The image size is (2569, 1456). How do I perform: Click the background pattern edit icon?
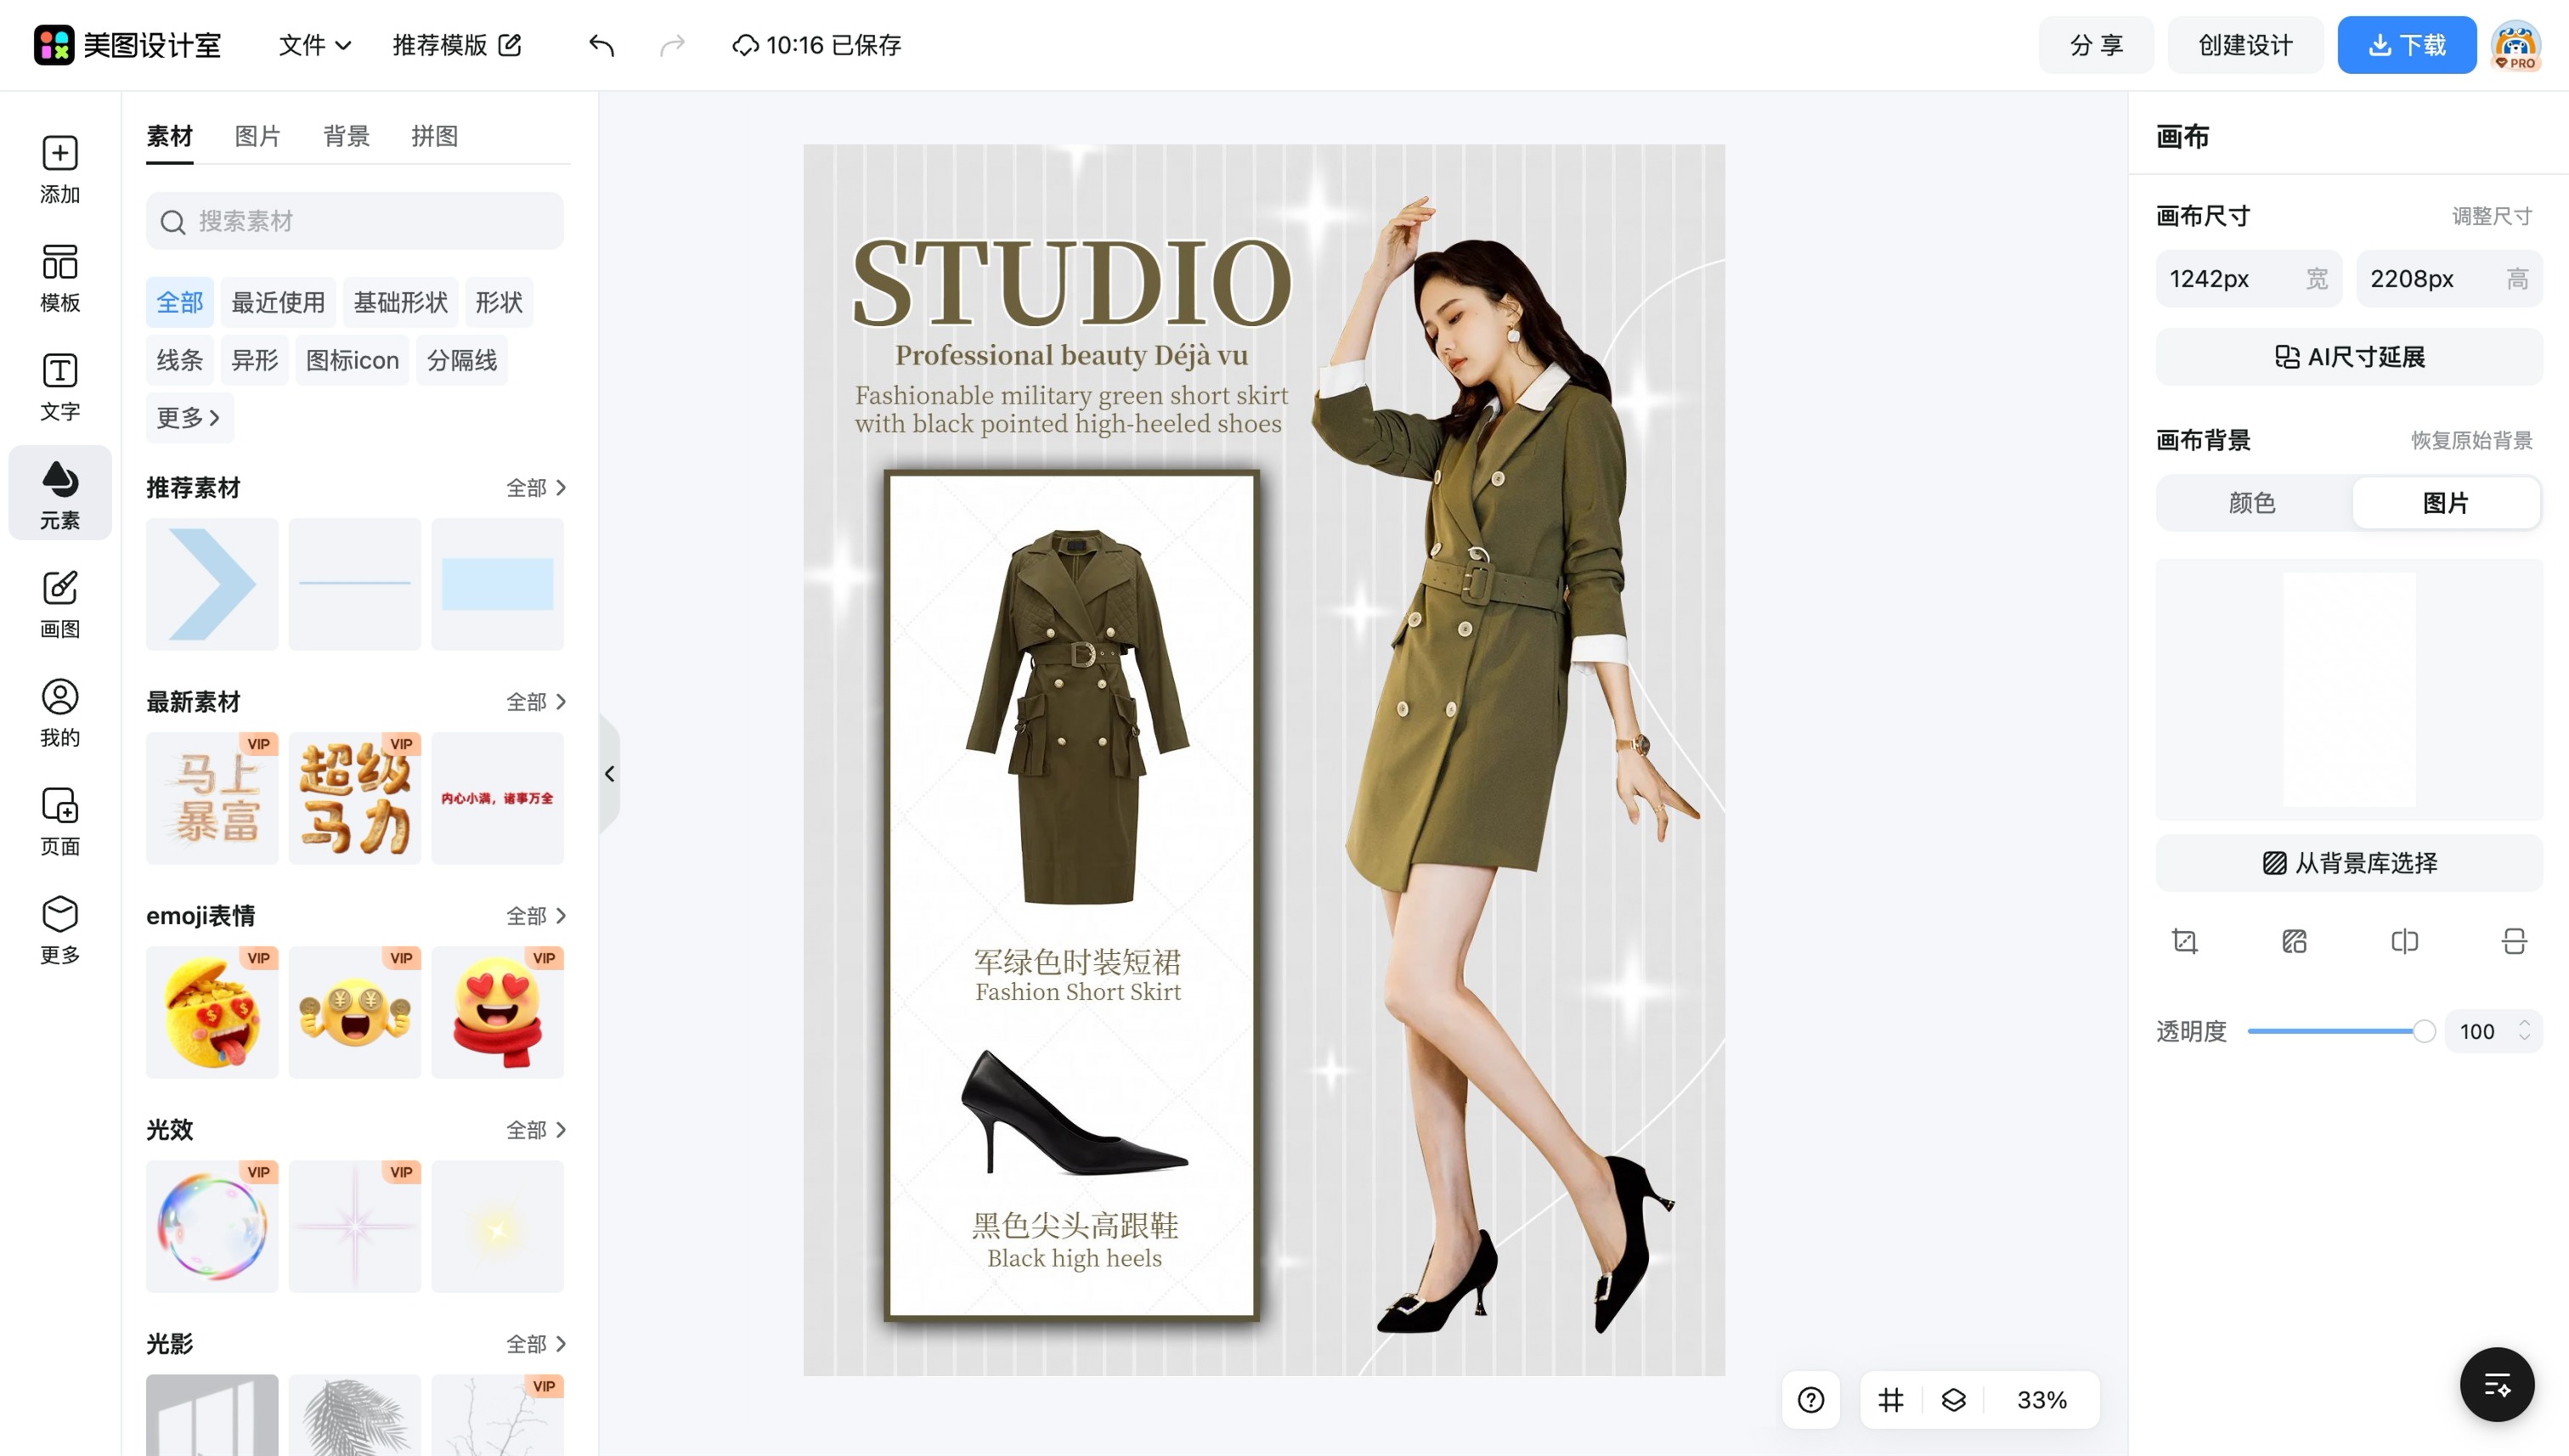pyautogui.click(x=2294, y=941)
